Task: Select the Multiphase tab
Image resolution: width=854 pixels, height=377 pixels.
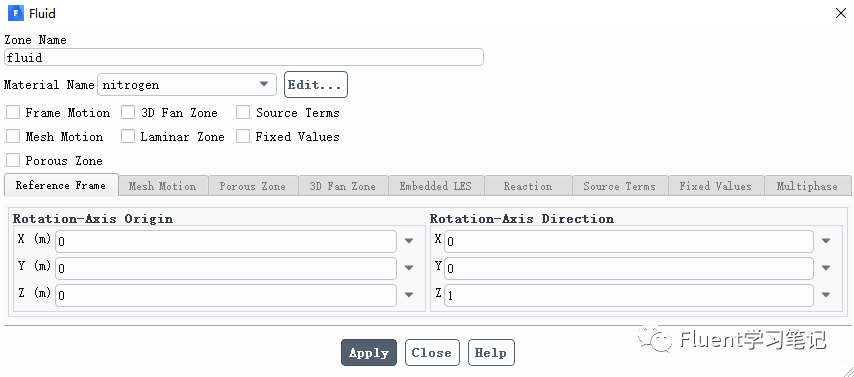Action: click(x=807, y=186)
